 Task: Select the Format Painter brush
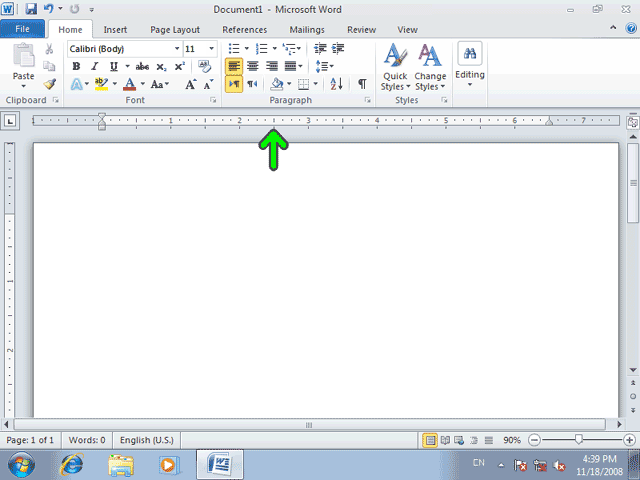(49, 84)
